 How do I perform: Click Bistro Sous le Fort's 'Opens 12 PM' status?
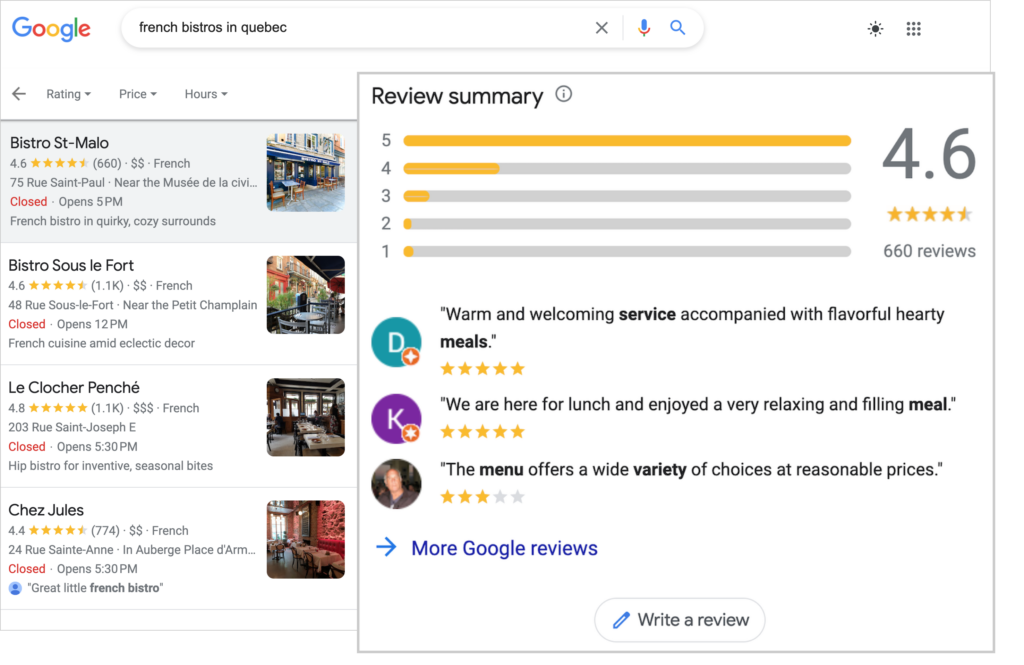coord(92,324)
